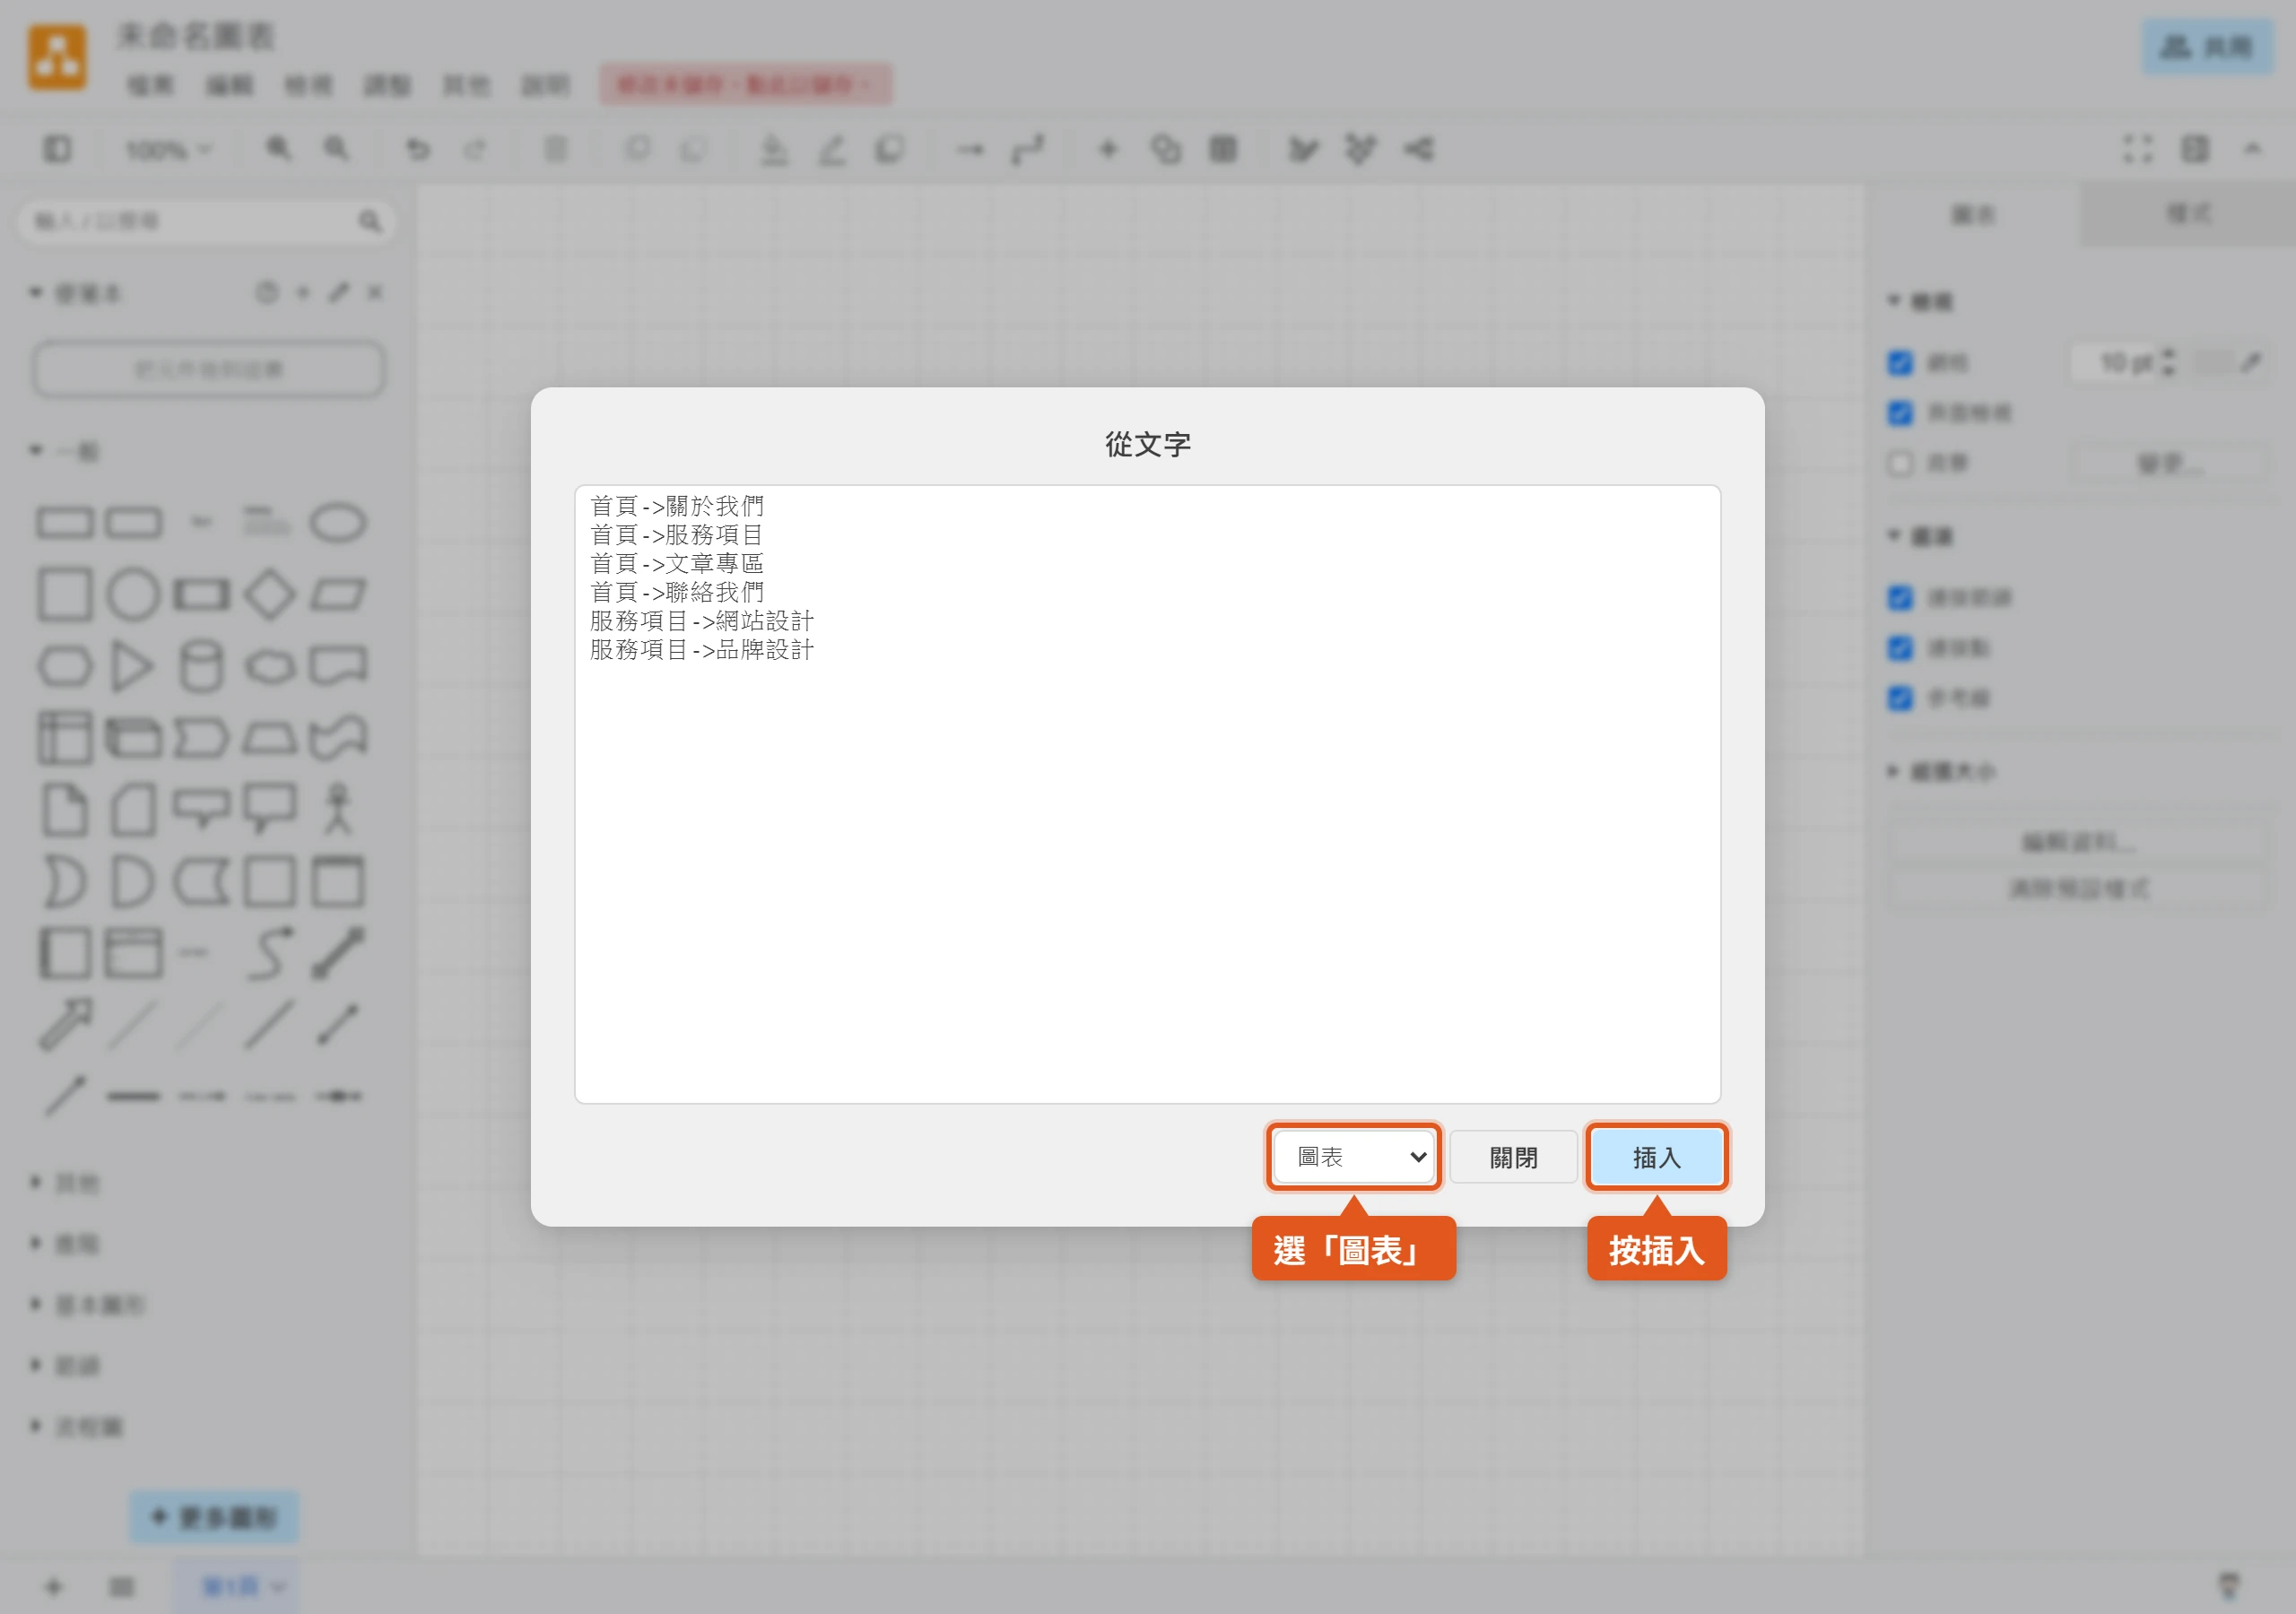2296x1614 pixels.
Task: Toggle the guides checkbox in Options
Action: 1900,698
